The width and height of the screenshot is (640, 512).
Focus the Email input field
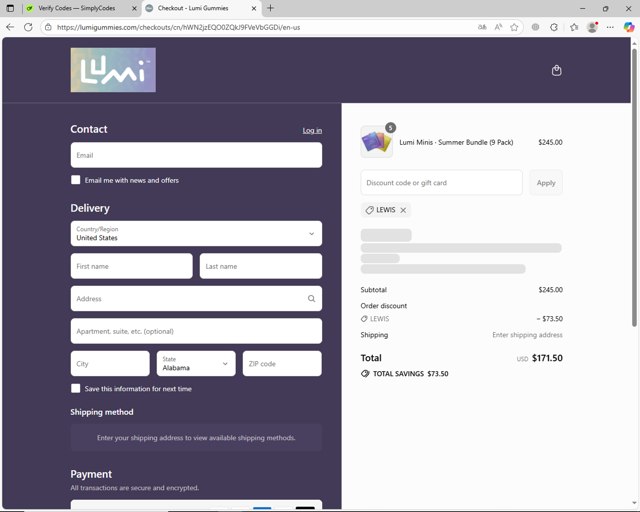tap(196, 155)
